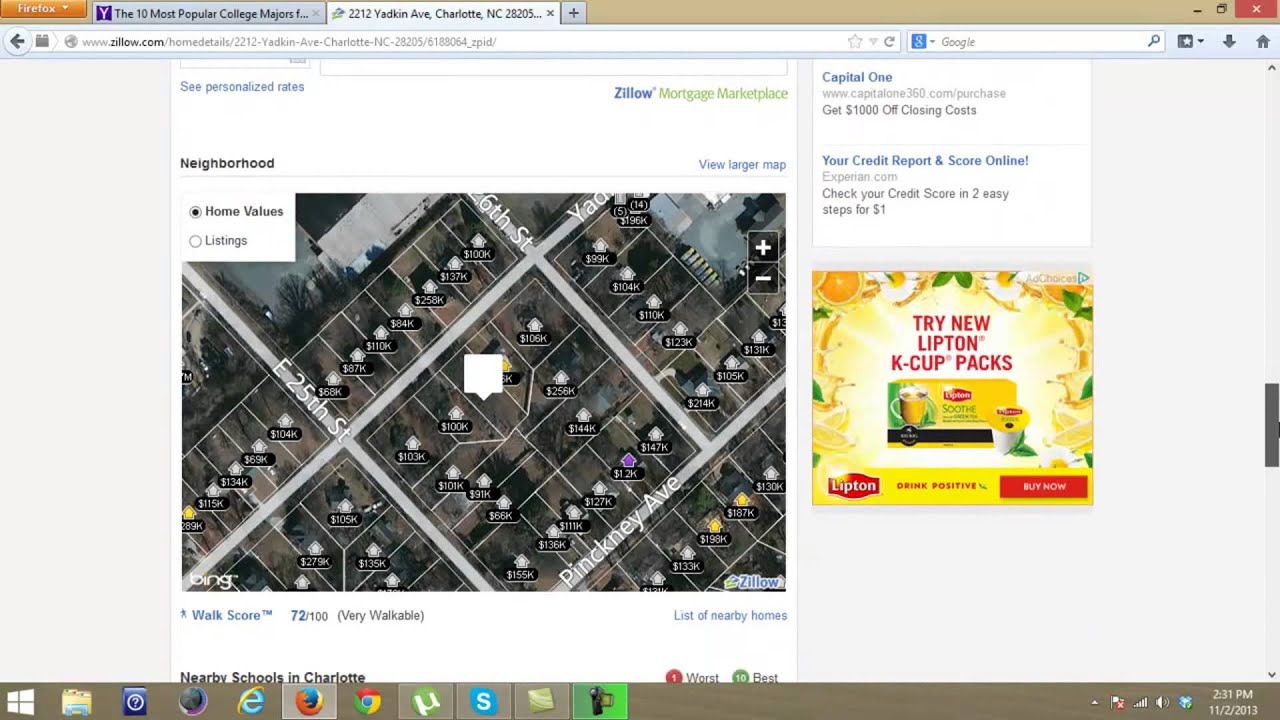Click the yellow $187K home marker
This screenshot has height=720, width=1280.
[x=741, y=508]
